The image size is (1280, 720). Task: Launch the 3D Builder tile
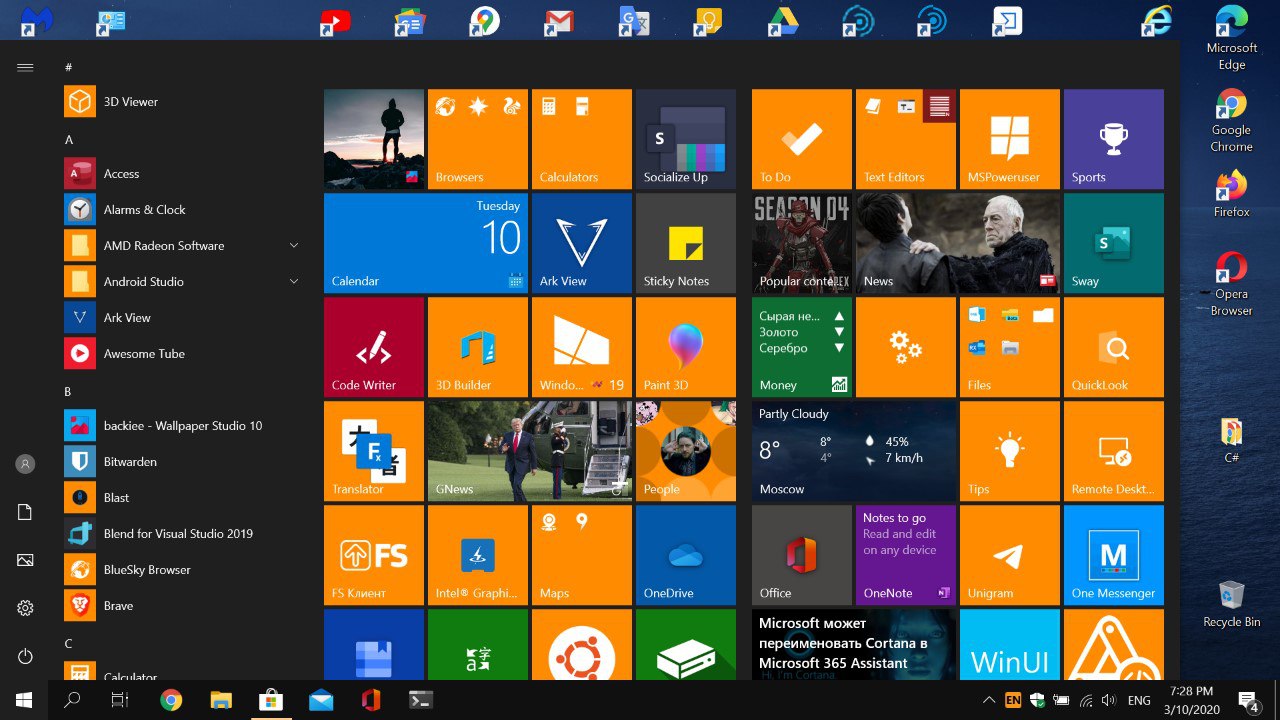(478, 347)
